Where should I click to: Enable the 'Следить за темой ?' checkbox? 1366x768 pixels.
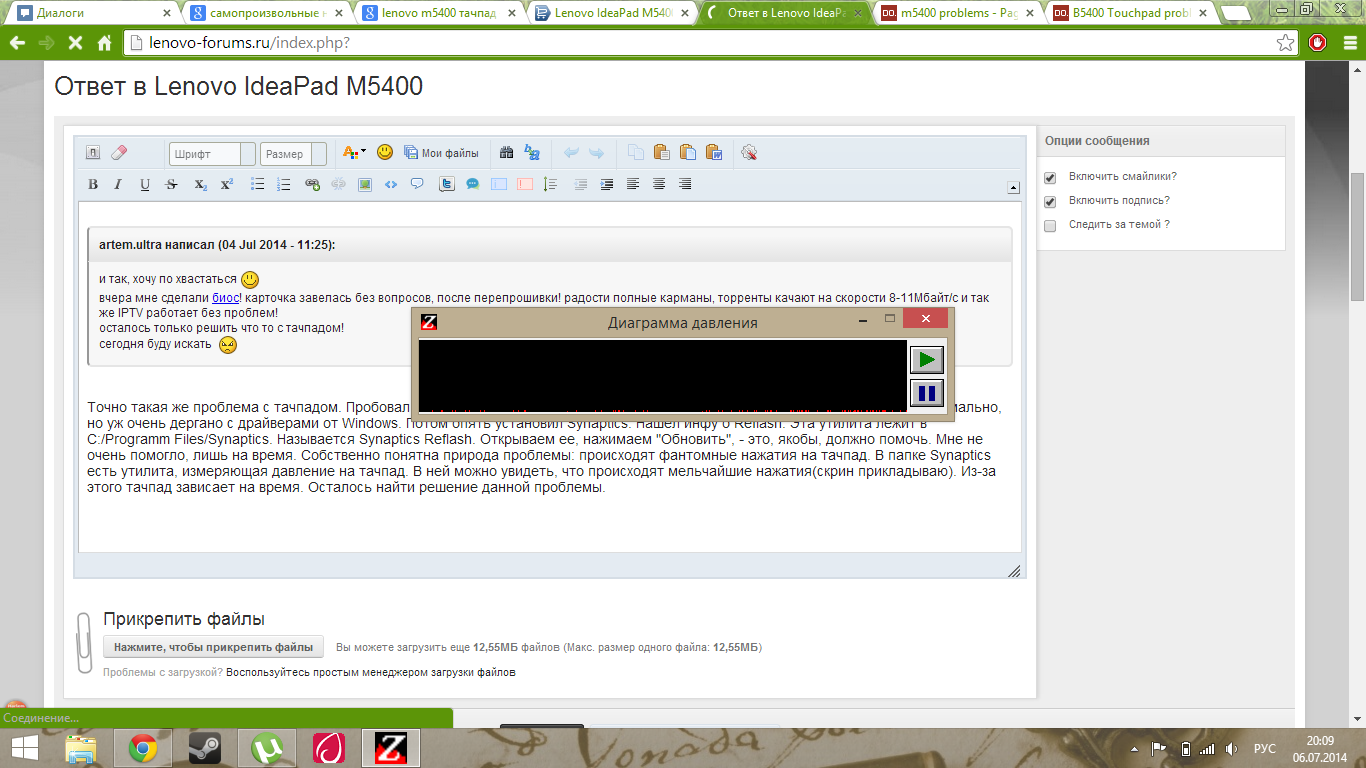click(x=1050, y=226)
